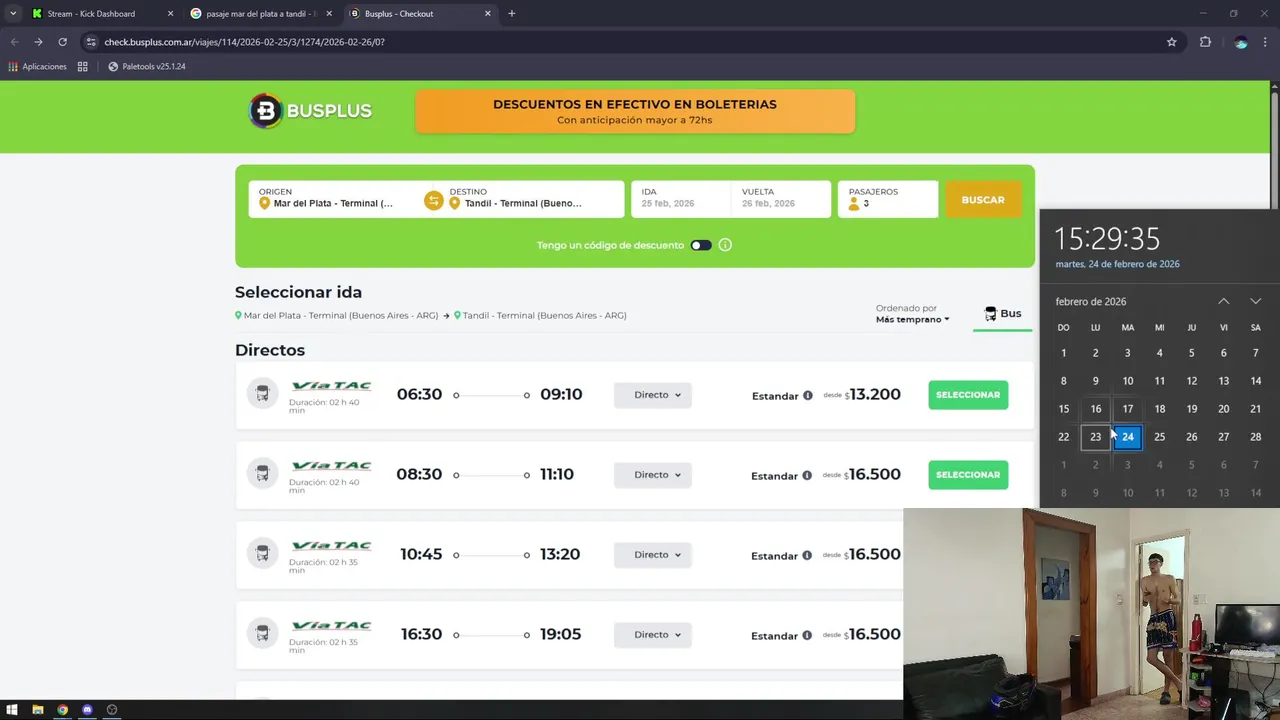Click info icon beside Estandar on 06:30 trip
Image resolution: width=1280 pixels, height=720 pixels.
[x=807, y=395]
